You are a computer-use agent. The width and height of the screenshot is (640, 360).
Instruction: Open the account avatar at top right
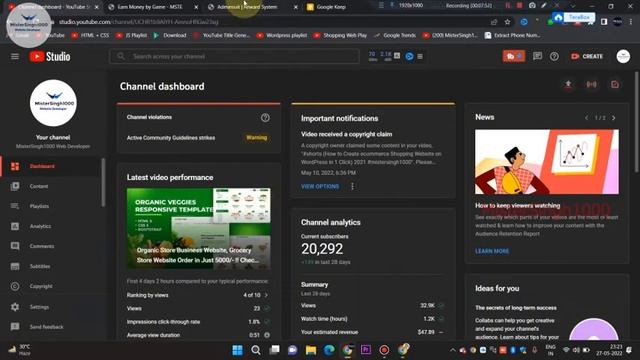[623, 56]
